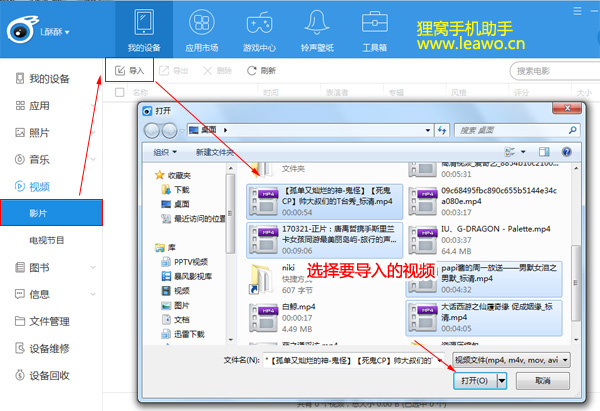Open the 我的设备 top tab
Viewport: 600px width, 411px height.
(x=144, y=31)
